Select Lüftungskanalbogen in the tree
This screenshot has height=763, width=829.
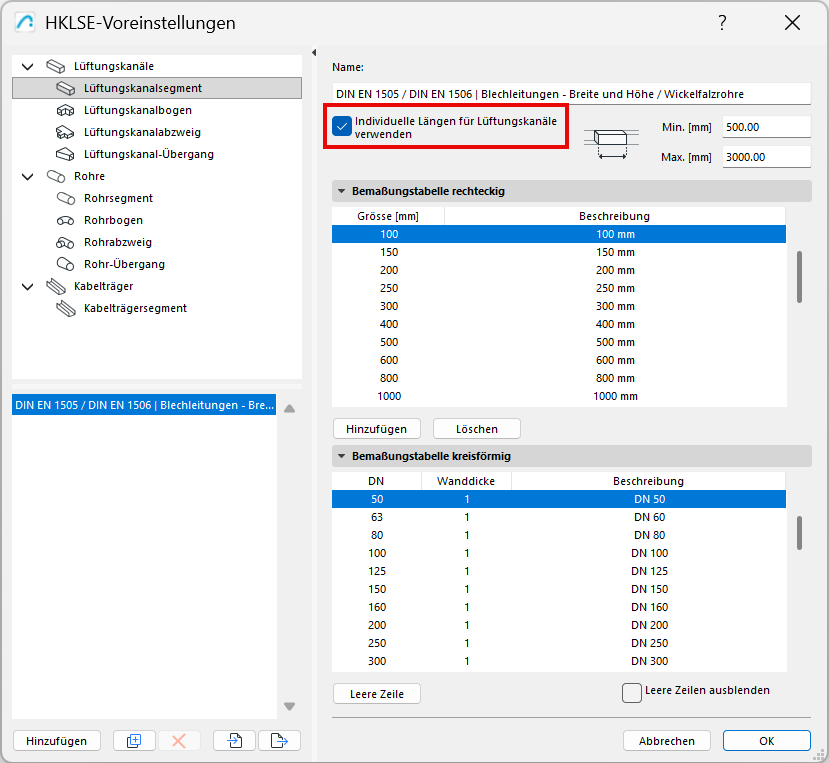[x=138, y=111]
